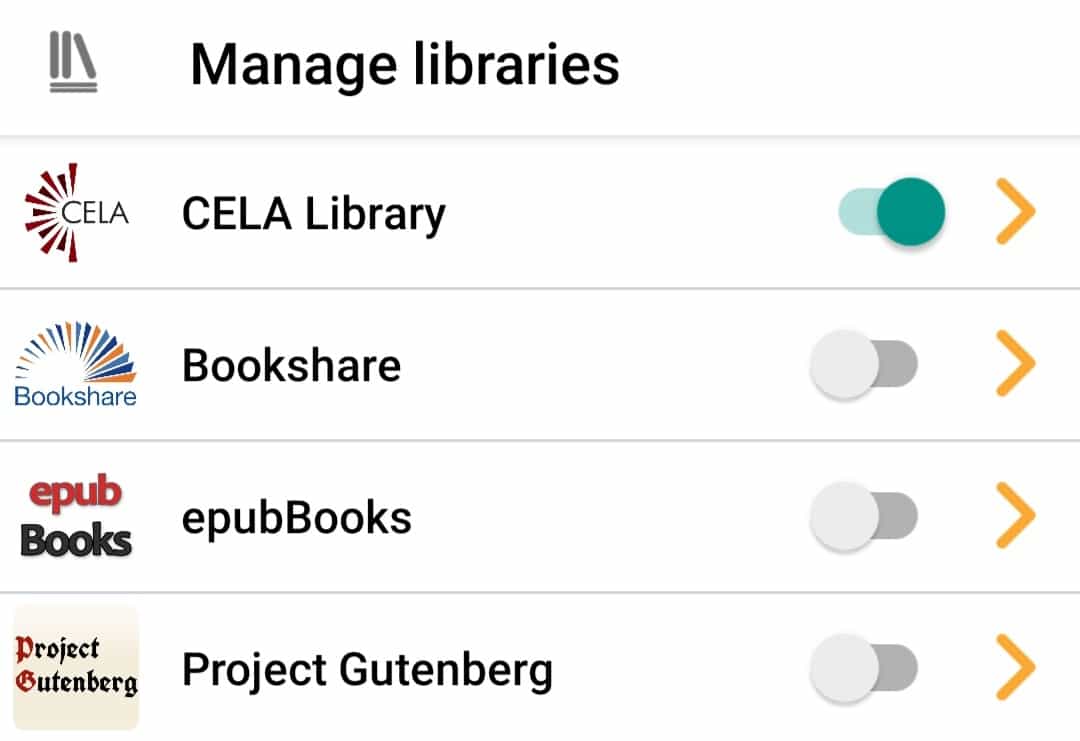Choose the Project Gutenberg entry label
The width and height of the screenshot is (1080, 741).
pyautogui.click(x=367, y=671)
